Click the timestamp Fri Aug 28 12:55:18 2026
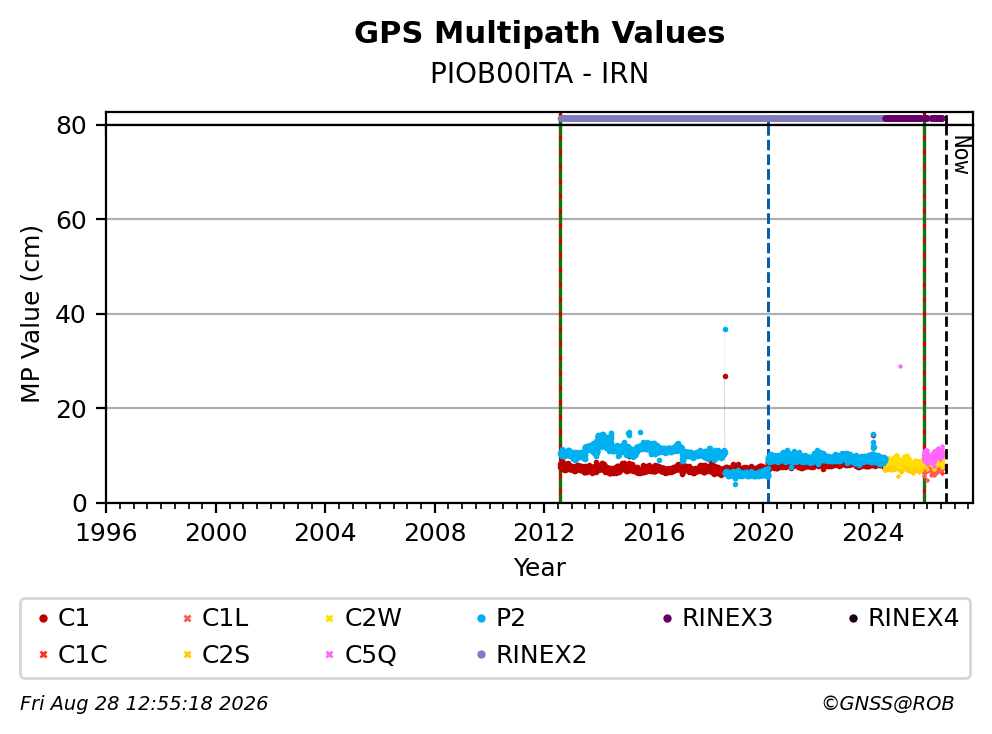This screenshot has width=992, height=734. coord(144,704)
